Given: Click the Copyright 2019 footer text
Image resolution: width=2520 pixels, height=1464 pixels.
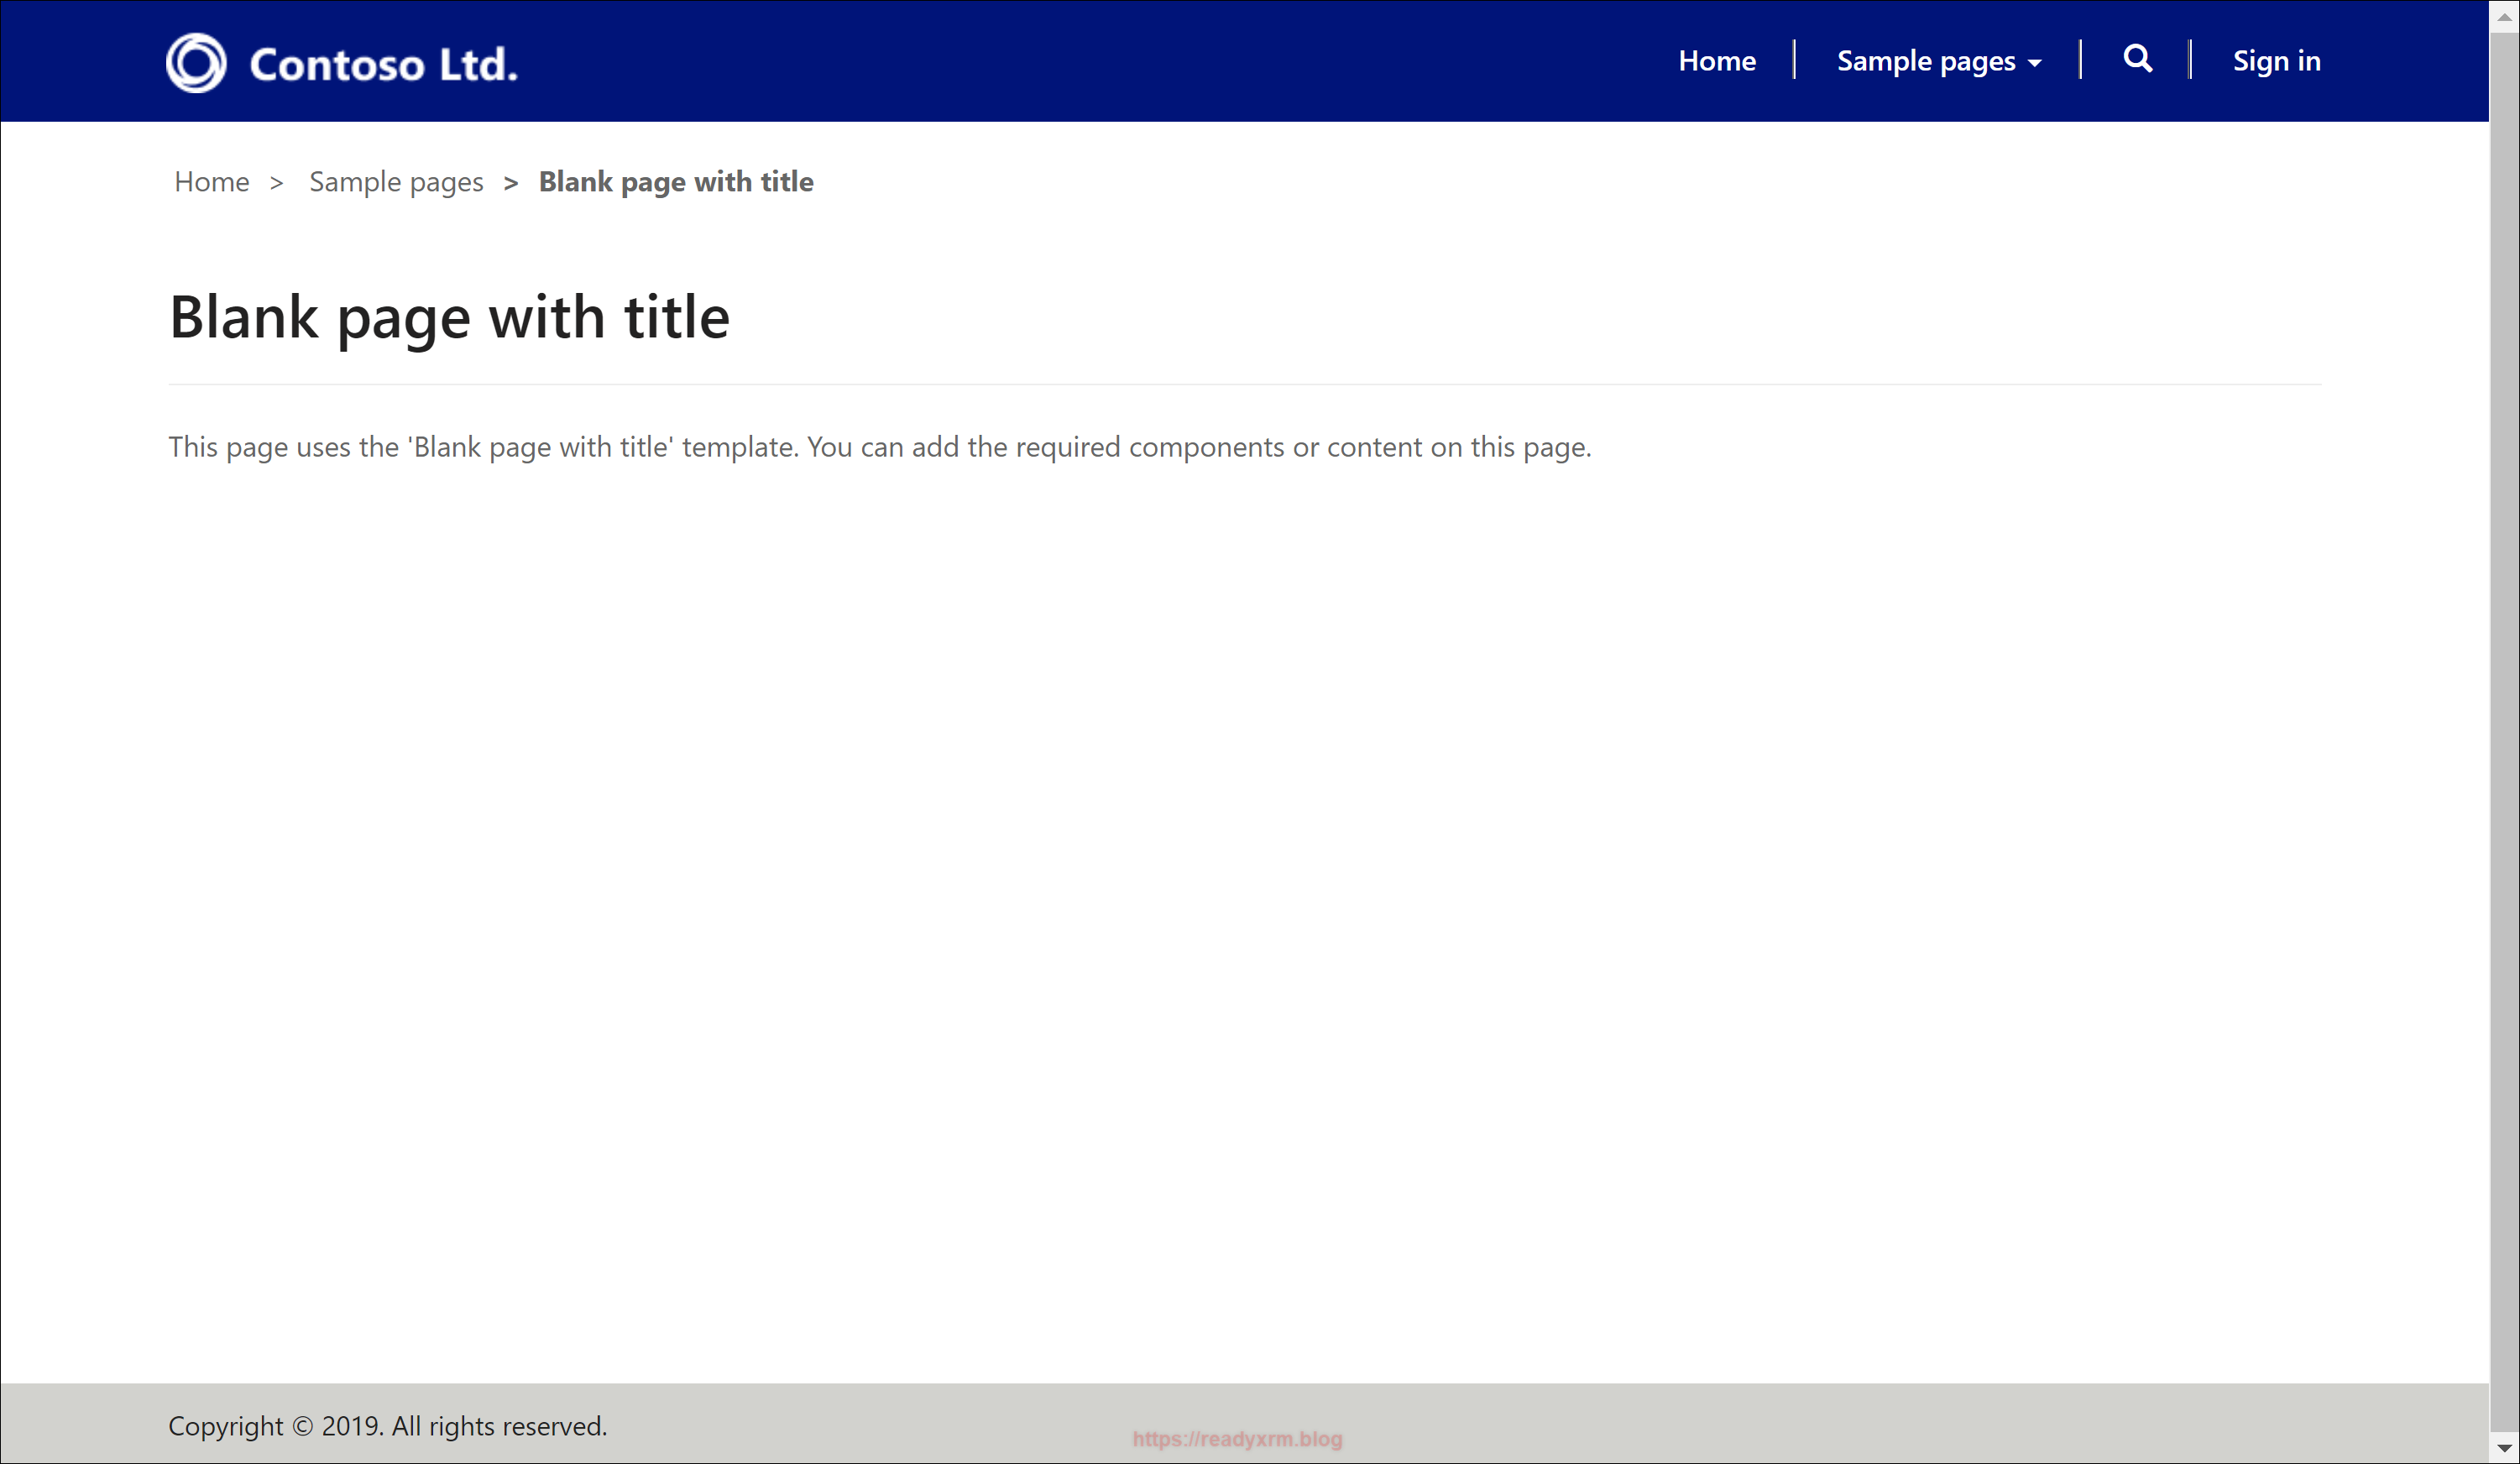Looking at the screenshot, I should (x=387, y=1426).
